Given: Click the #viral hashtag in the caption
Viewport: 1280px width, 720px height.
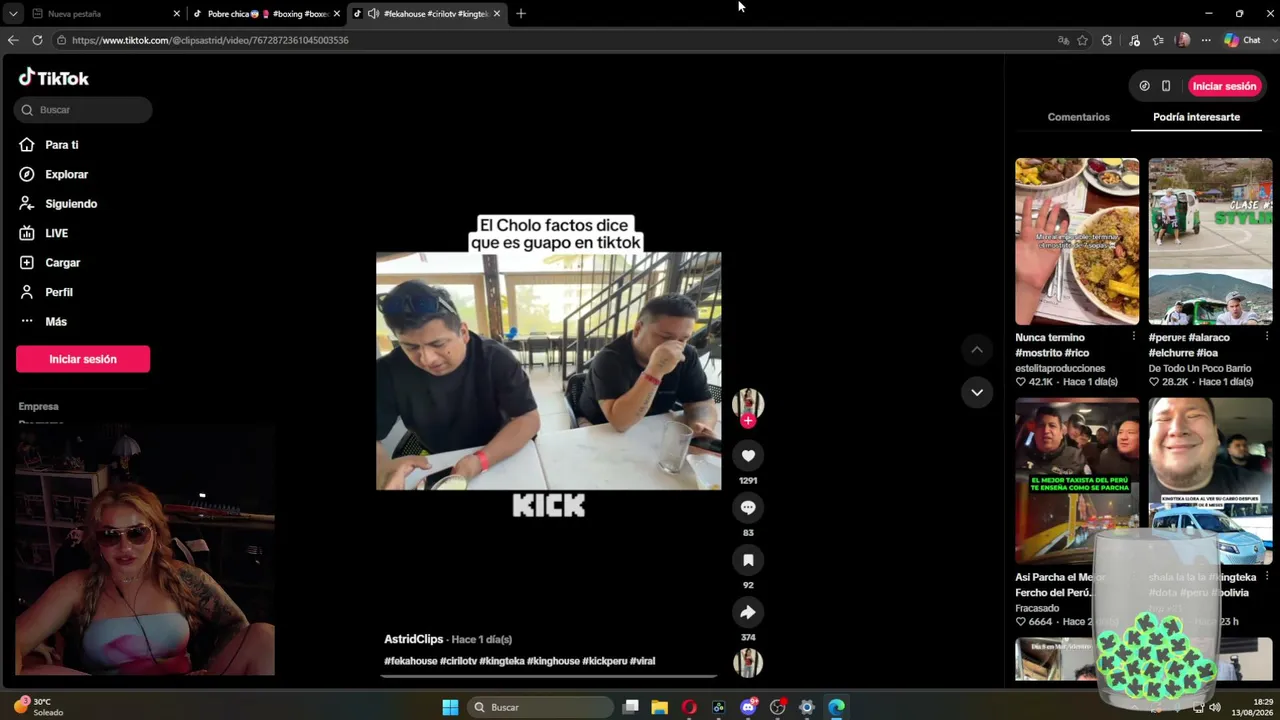Looking at the screenshot, I should click(643, 661).
